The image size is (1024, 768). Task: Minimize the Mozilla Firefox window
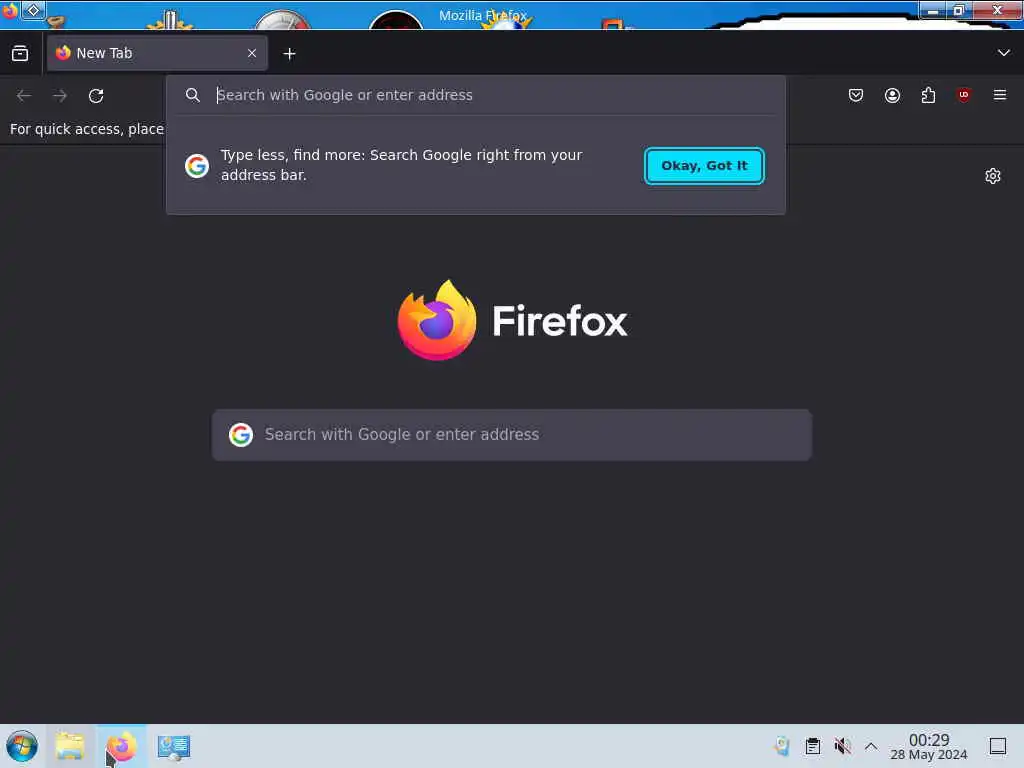point(933,10)
